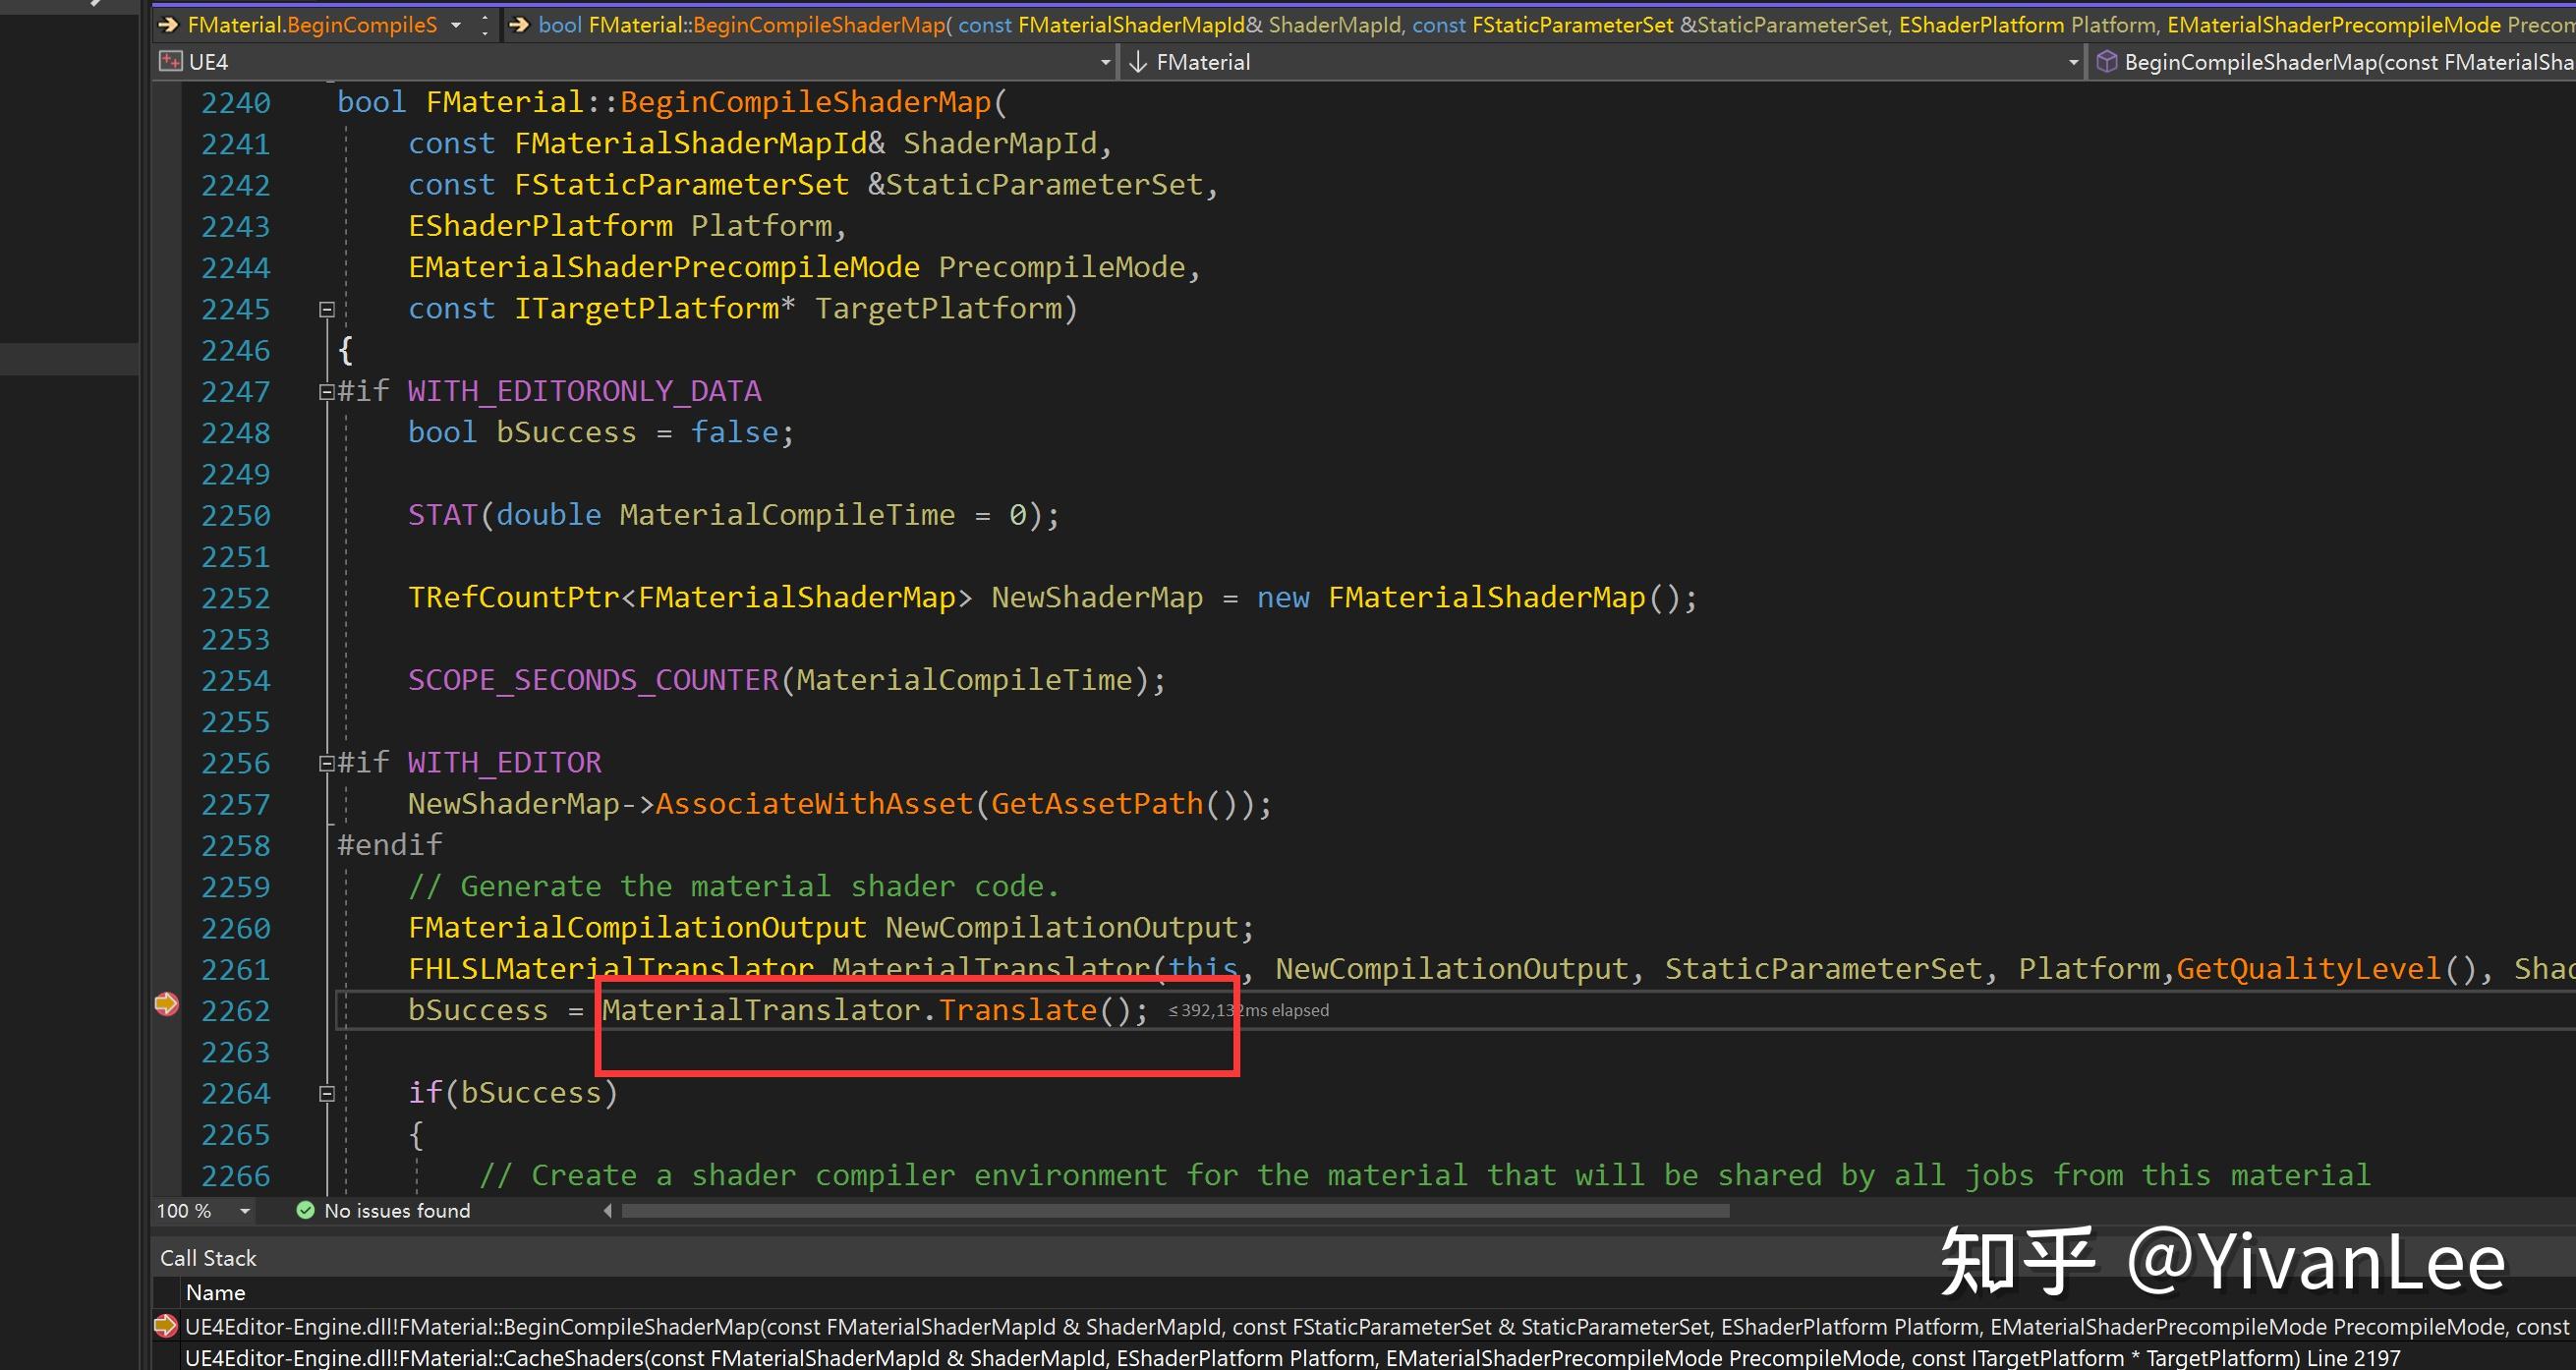2576x1370 pixels.
Task: Click BeginCompileShaderMap in line 2240
Action: (805, 102)
